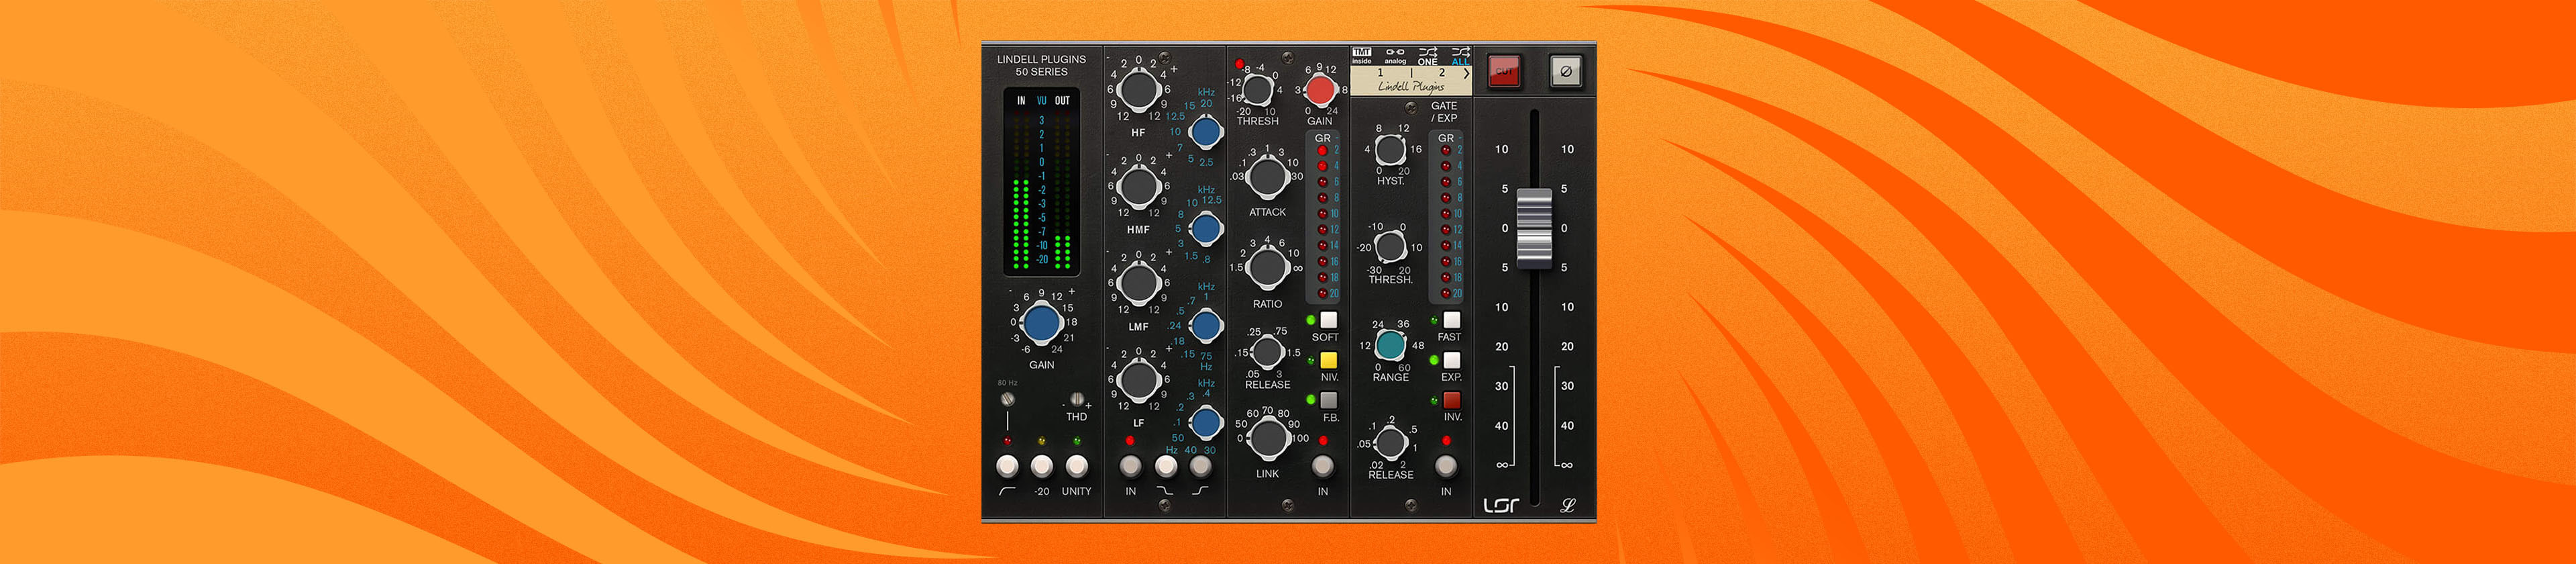
Task: Click the phase invert Ø button
Action: click(x=1566, y=71)
